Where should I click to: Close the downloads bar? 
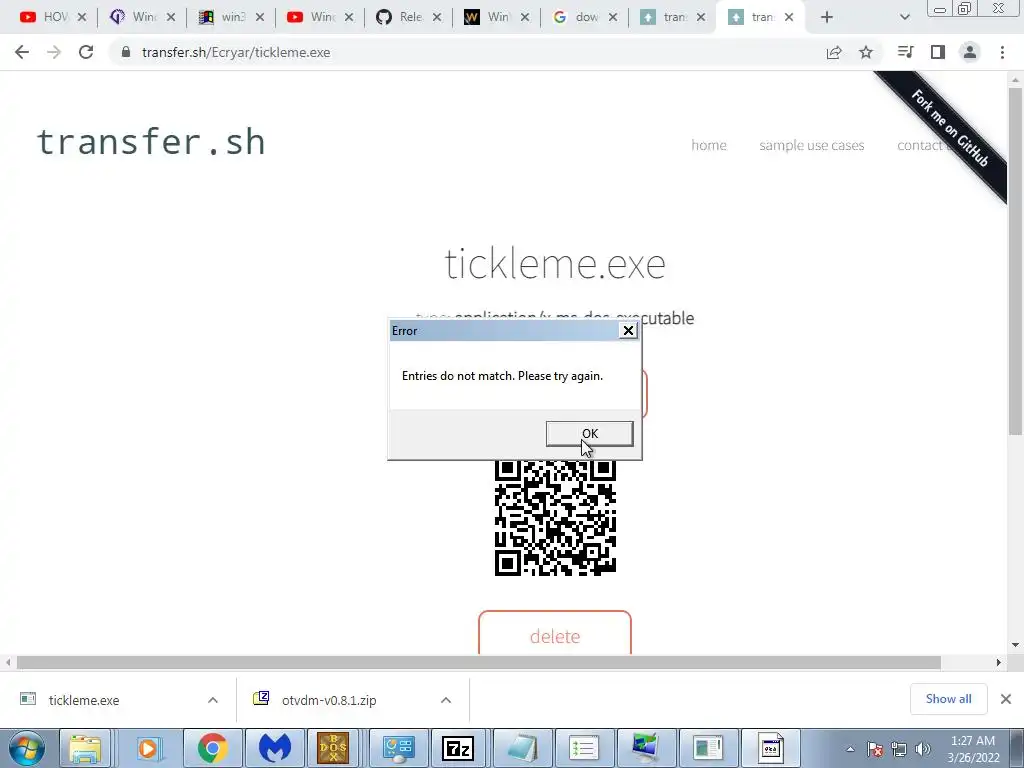pos(1006,699)
